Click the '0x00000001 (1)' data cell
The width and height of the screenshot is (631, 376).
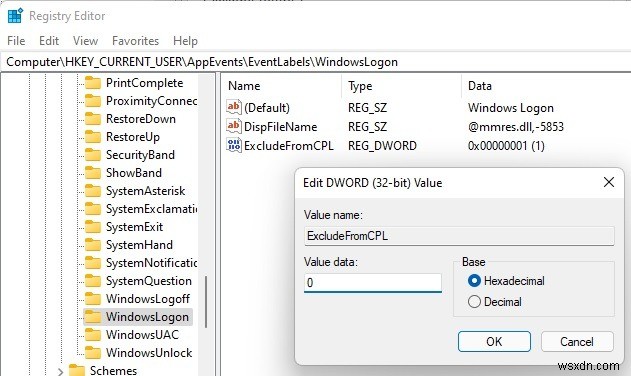point(506,146)
